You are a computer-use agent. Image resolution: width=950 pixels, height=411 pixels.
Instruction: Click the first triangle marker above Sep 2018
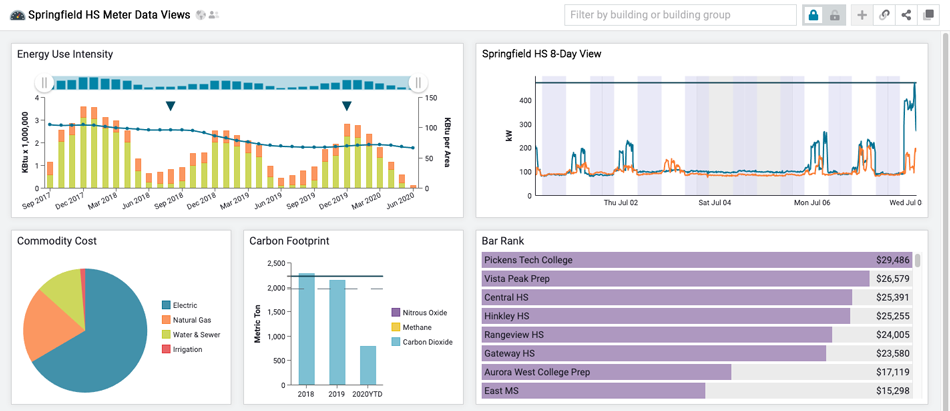coord(170,106)
